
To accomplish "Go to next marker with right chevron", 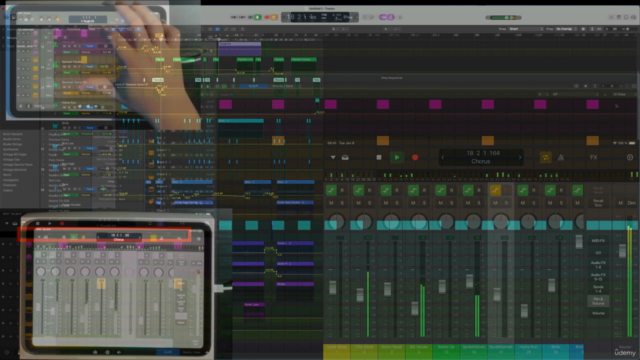I will 520,157.
